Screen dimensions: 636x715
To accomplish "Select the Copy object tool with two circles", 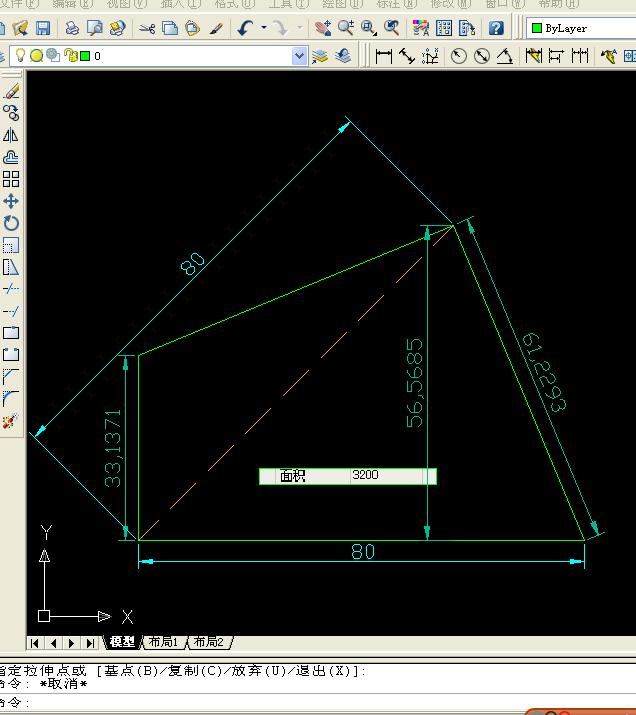I will pos(11,113).
